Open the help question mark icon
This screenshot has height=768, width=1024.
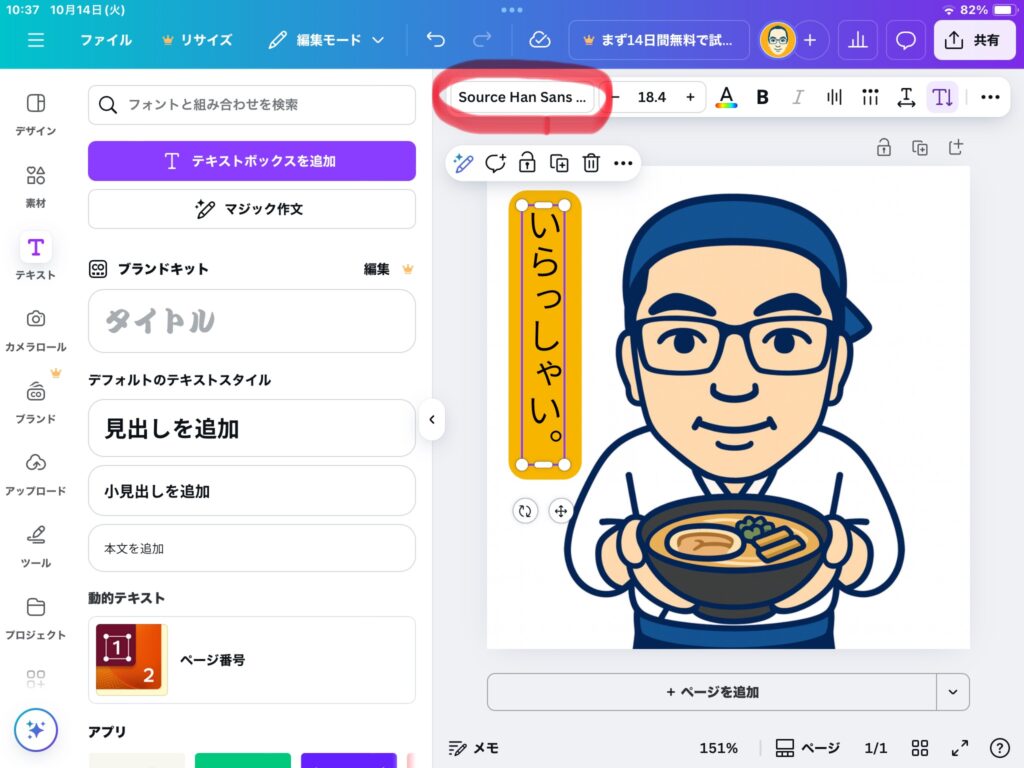coord(999,748)
